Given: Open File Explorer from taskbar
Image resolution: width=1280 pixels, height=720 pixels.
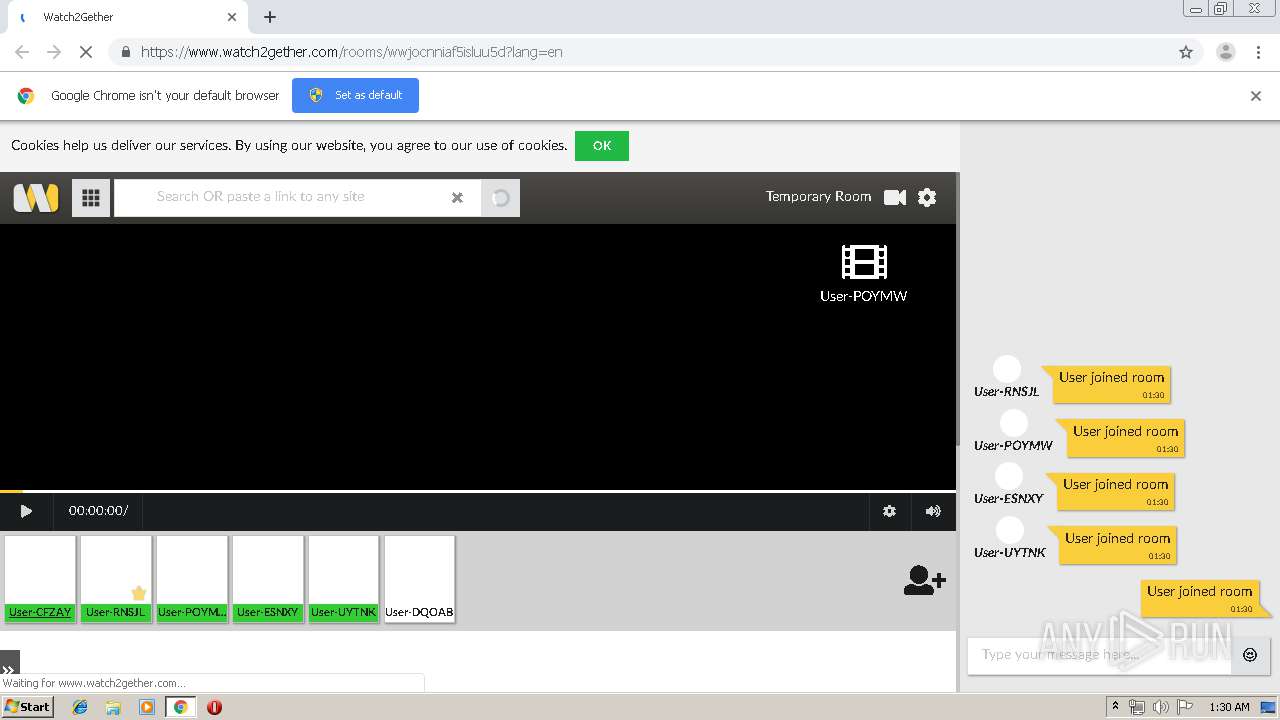Looking at the screenshot, I should point(113,707).
